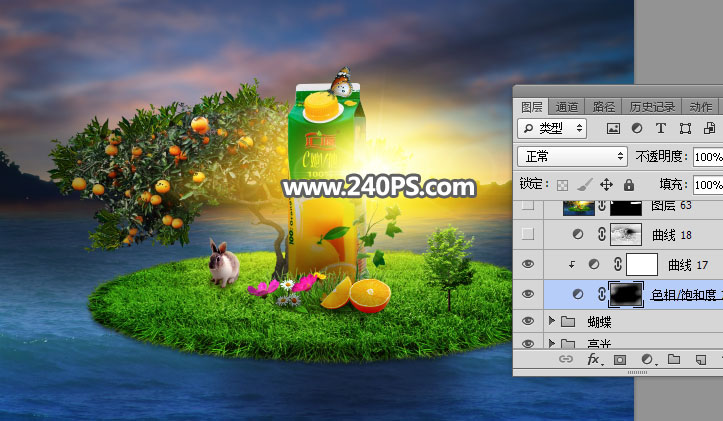The height and width of the screenshot is (421, 723).
Task: Click the lock position (move) icon
Action: click(607, 185)
